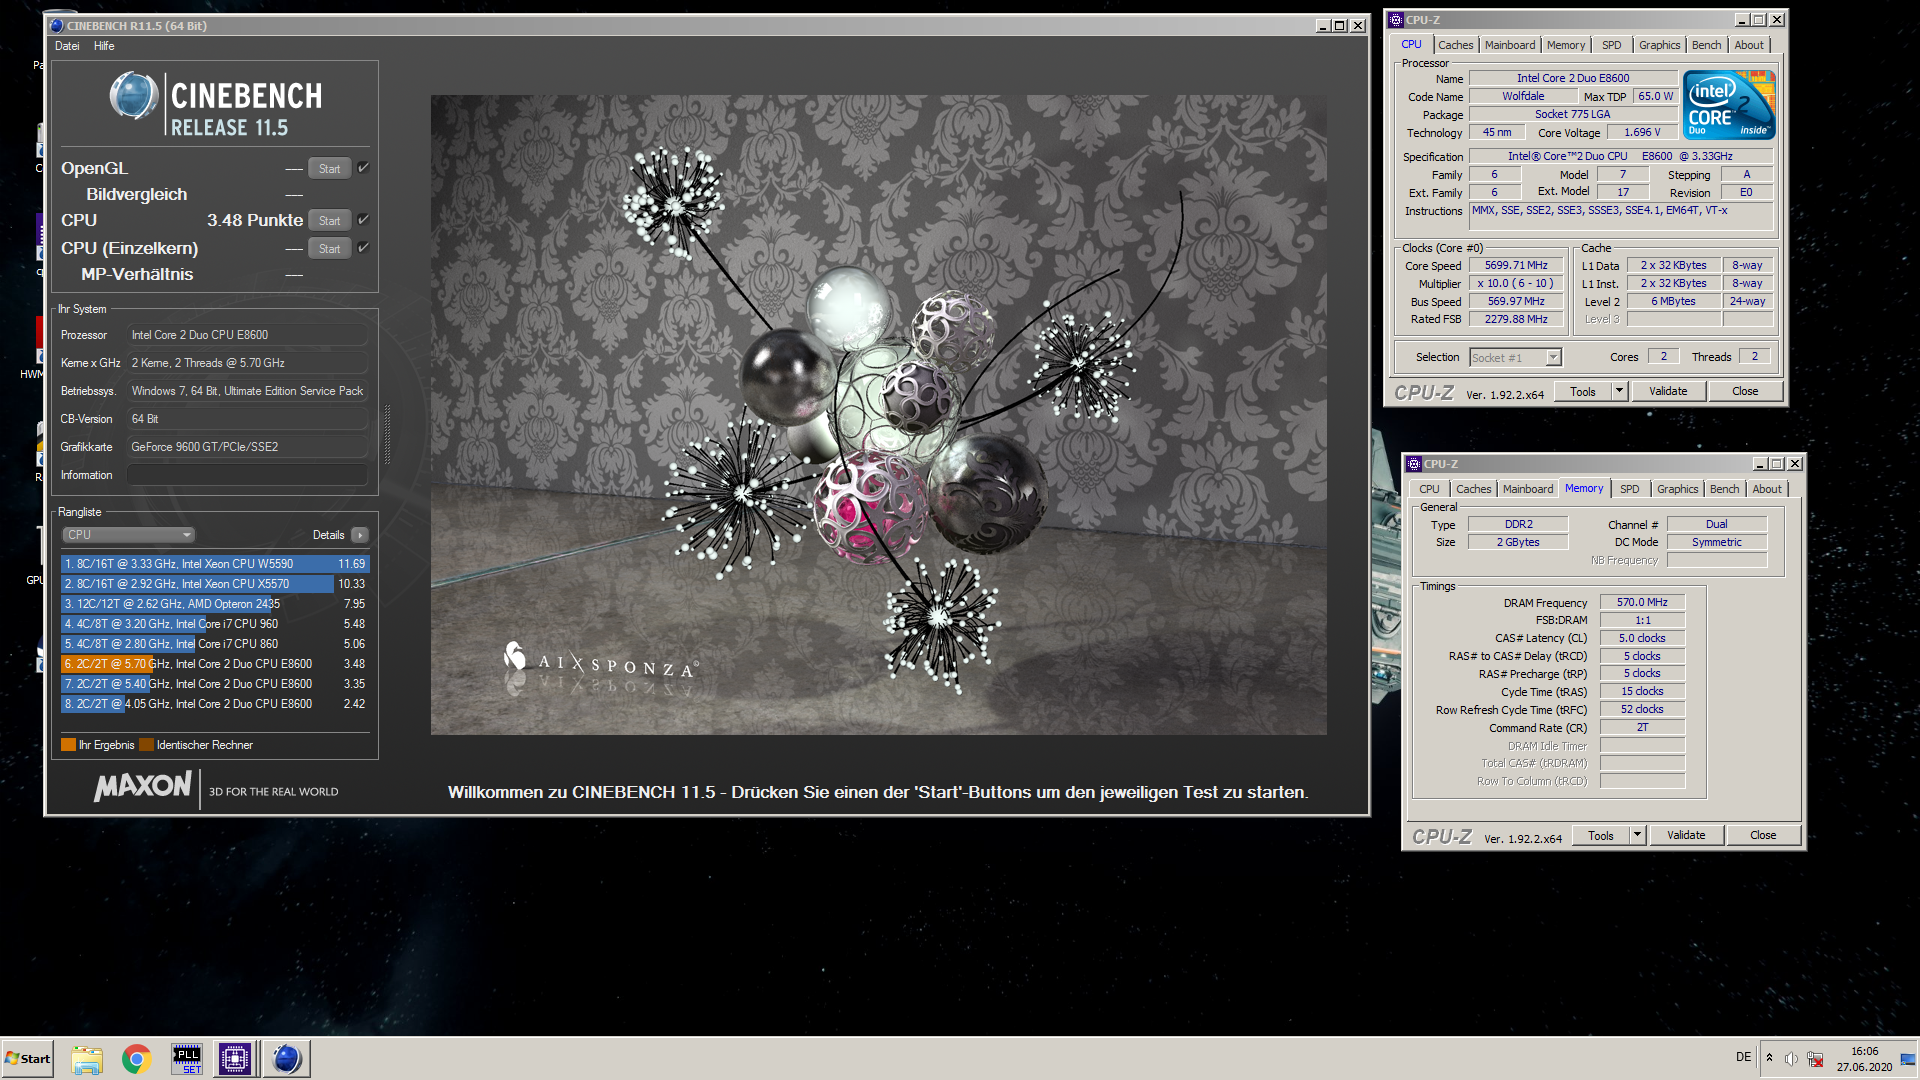Open Bench tab in top CPU-Z
Image resolution: width=1920 pixels, height=1080 pixels.
(x=1706, y=45)
